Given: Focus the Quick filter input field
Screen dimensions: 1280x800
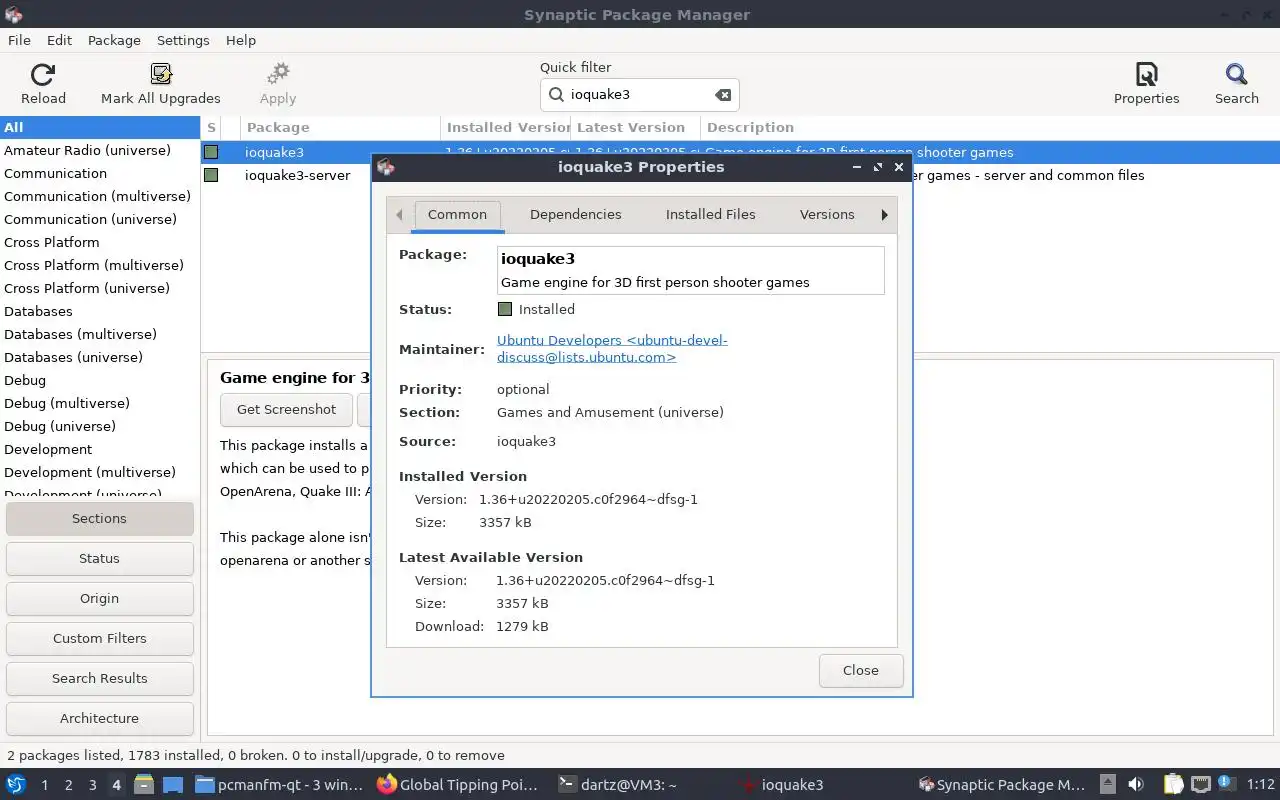Looking at the screenshot, I should pyautogui.click(x=639, y=95).
